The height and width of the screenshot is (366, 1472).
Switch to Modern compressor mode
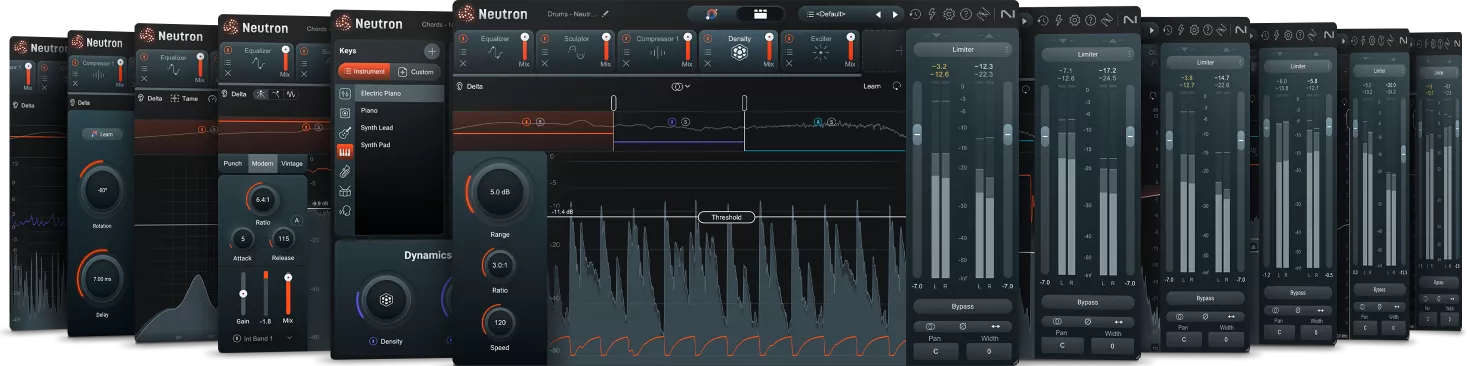(x=263, y=163)
